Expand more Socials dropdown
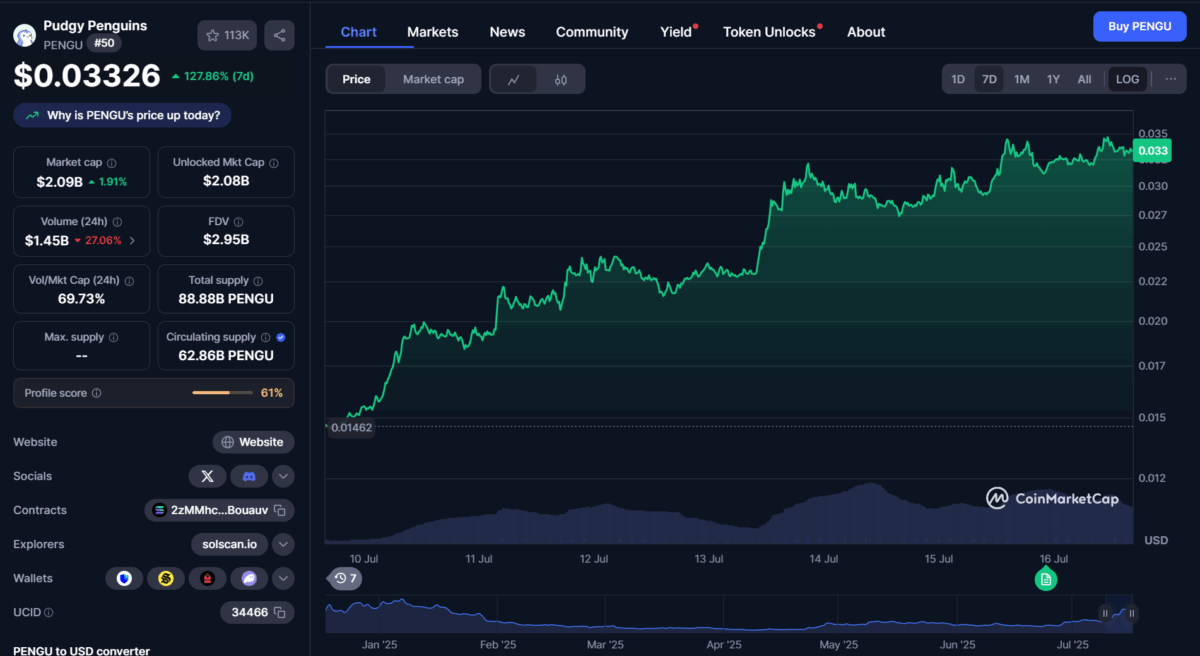Screen dimensions: 1200x656 (x=283, y=476)
